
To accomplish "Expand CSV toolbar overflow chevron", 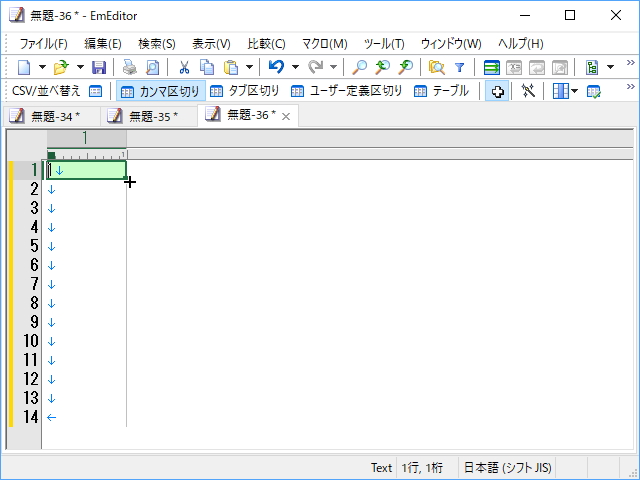I will 631,87.
